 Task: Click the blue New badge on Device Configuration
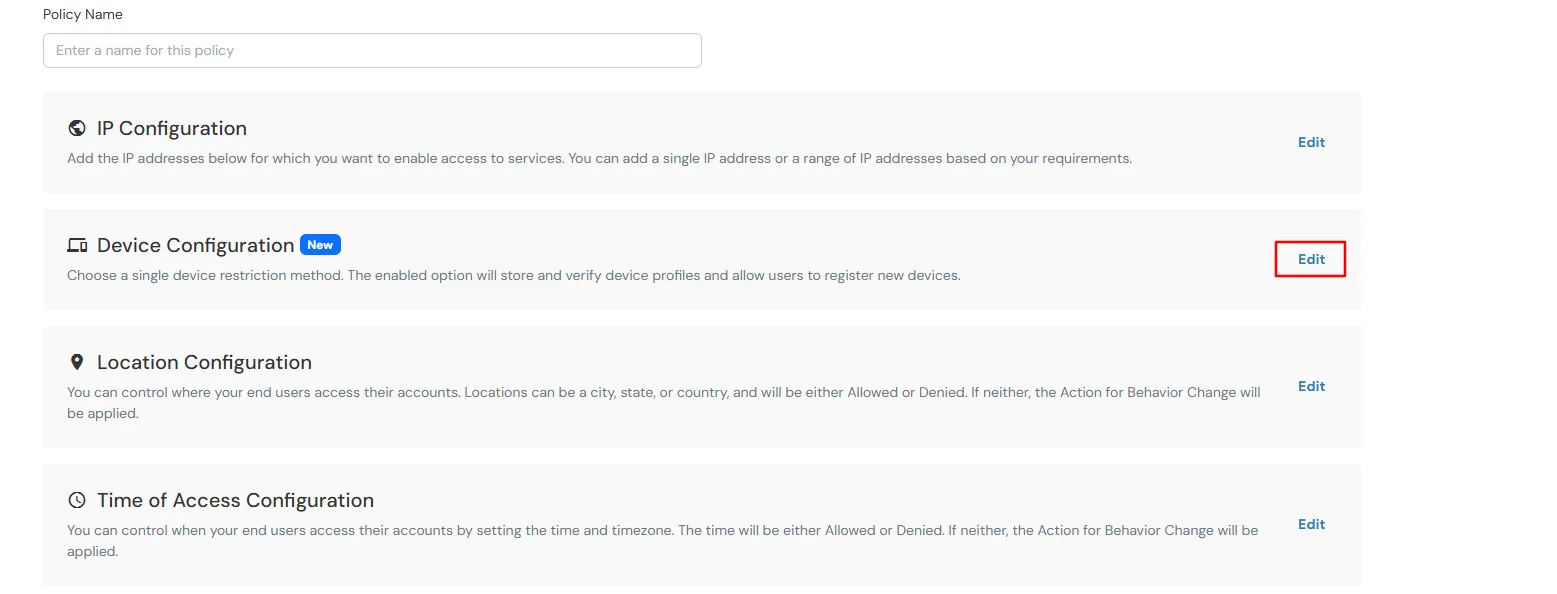pos(320,244)
